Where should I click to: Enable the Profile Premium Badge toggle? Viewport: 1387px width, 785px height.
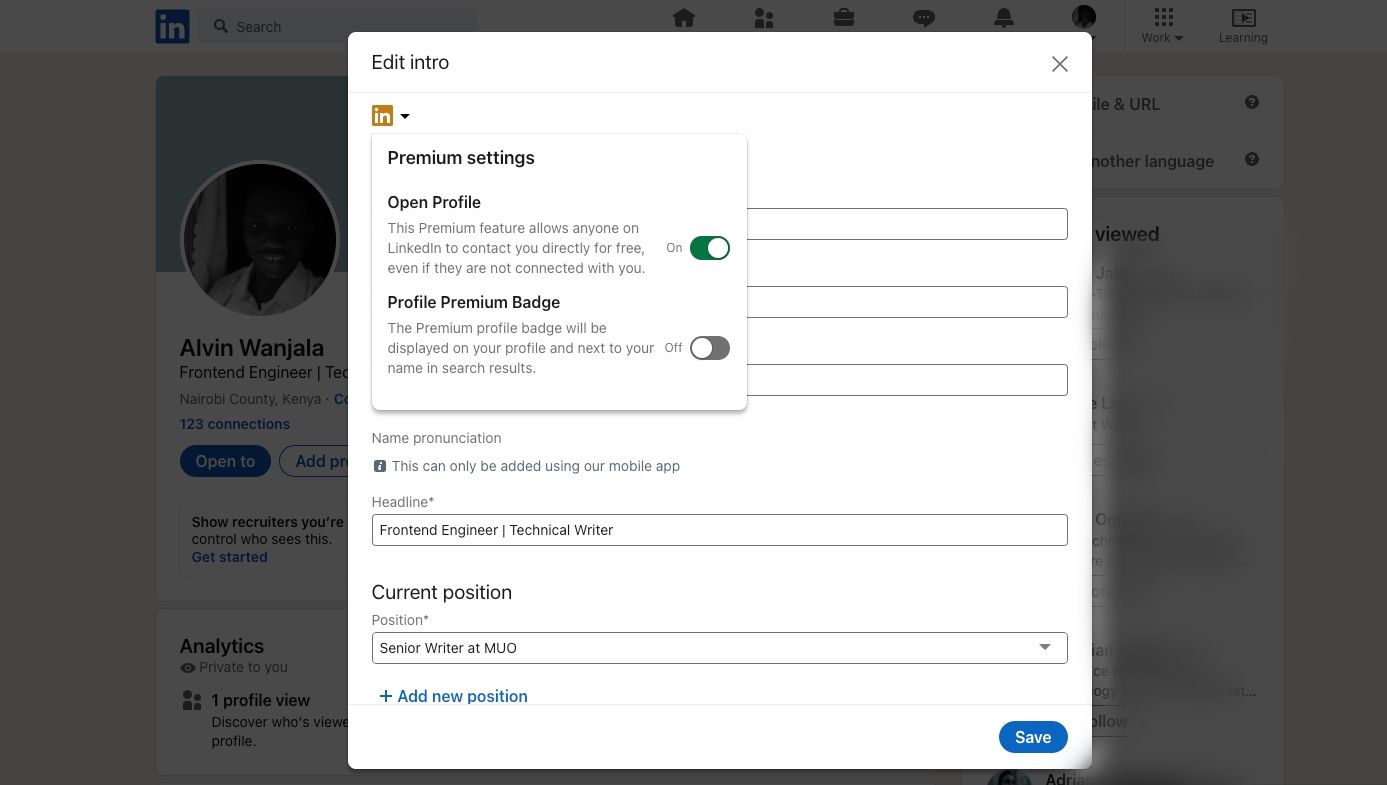710,348
